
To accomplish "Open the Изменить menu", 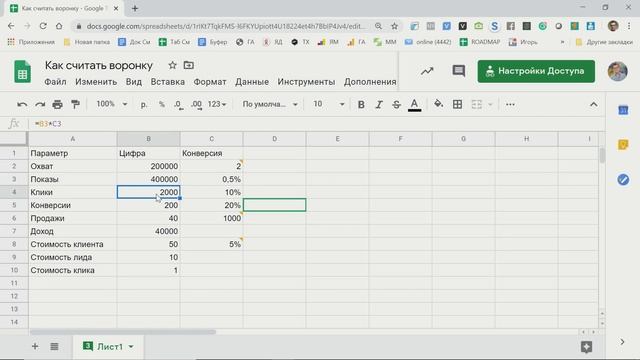I will click(x=96, y=82).
